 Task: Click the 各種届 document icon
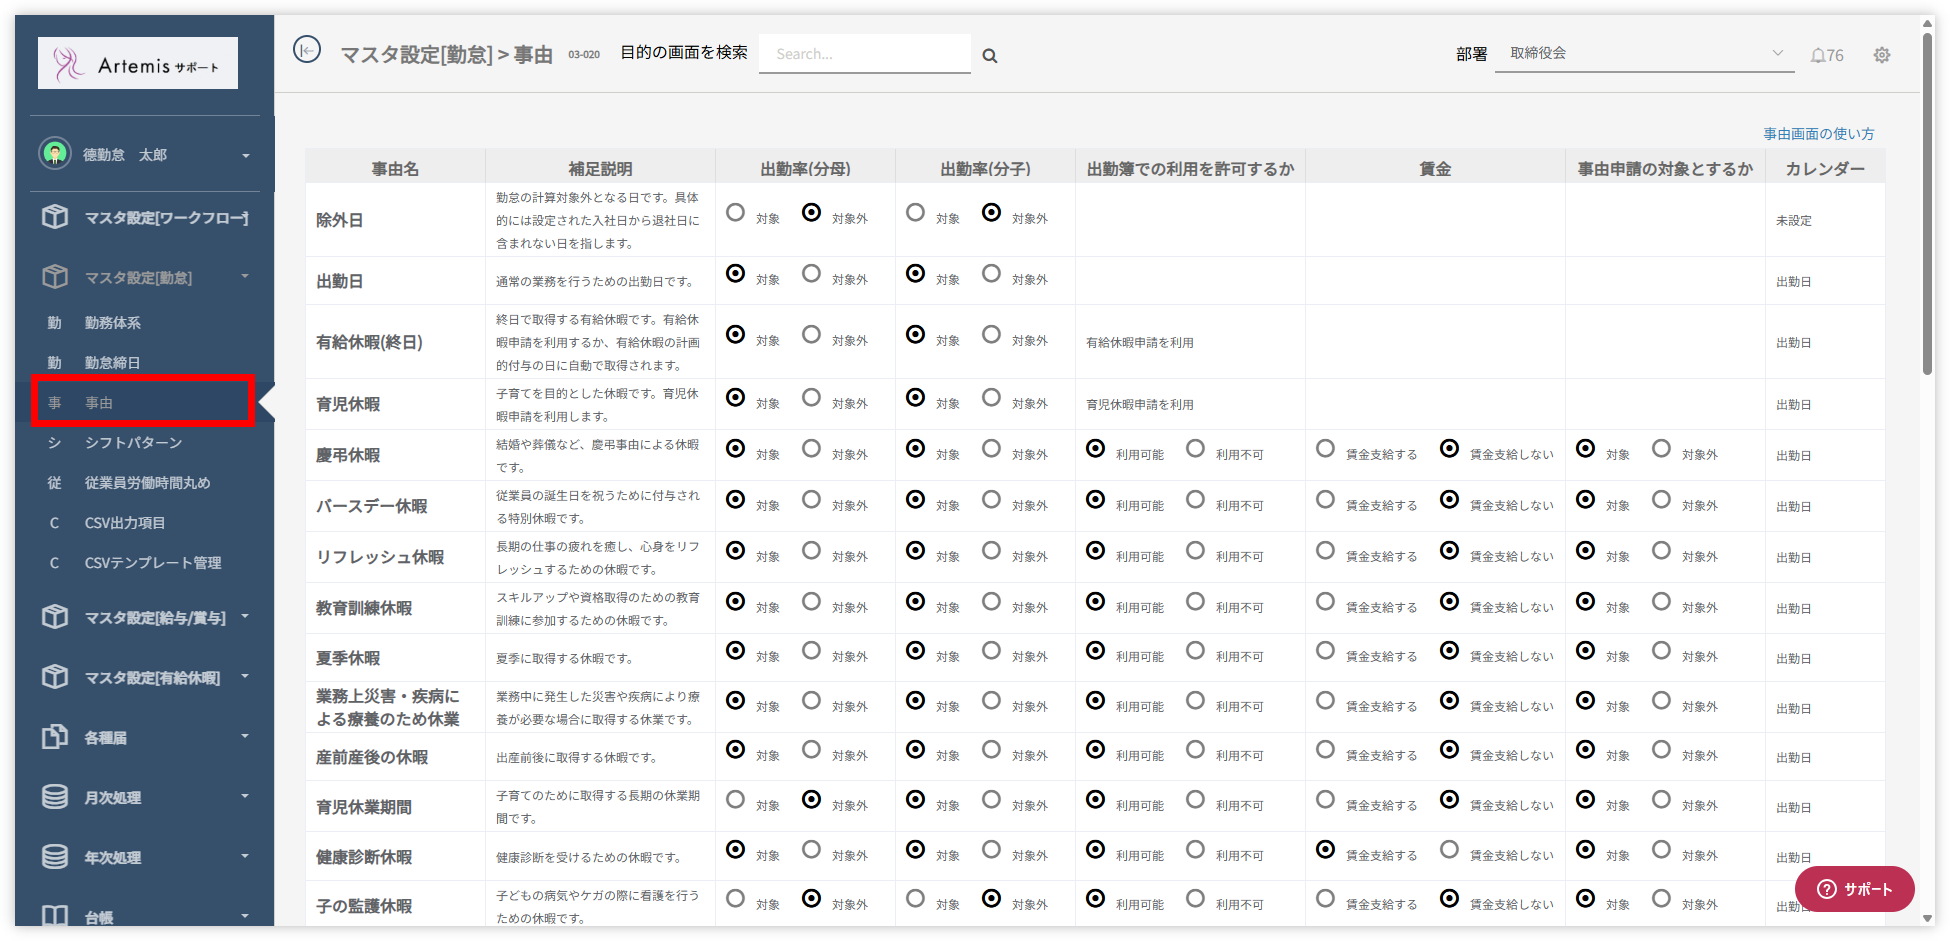[x=55, y=737]
